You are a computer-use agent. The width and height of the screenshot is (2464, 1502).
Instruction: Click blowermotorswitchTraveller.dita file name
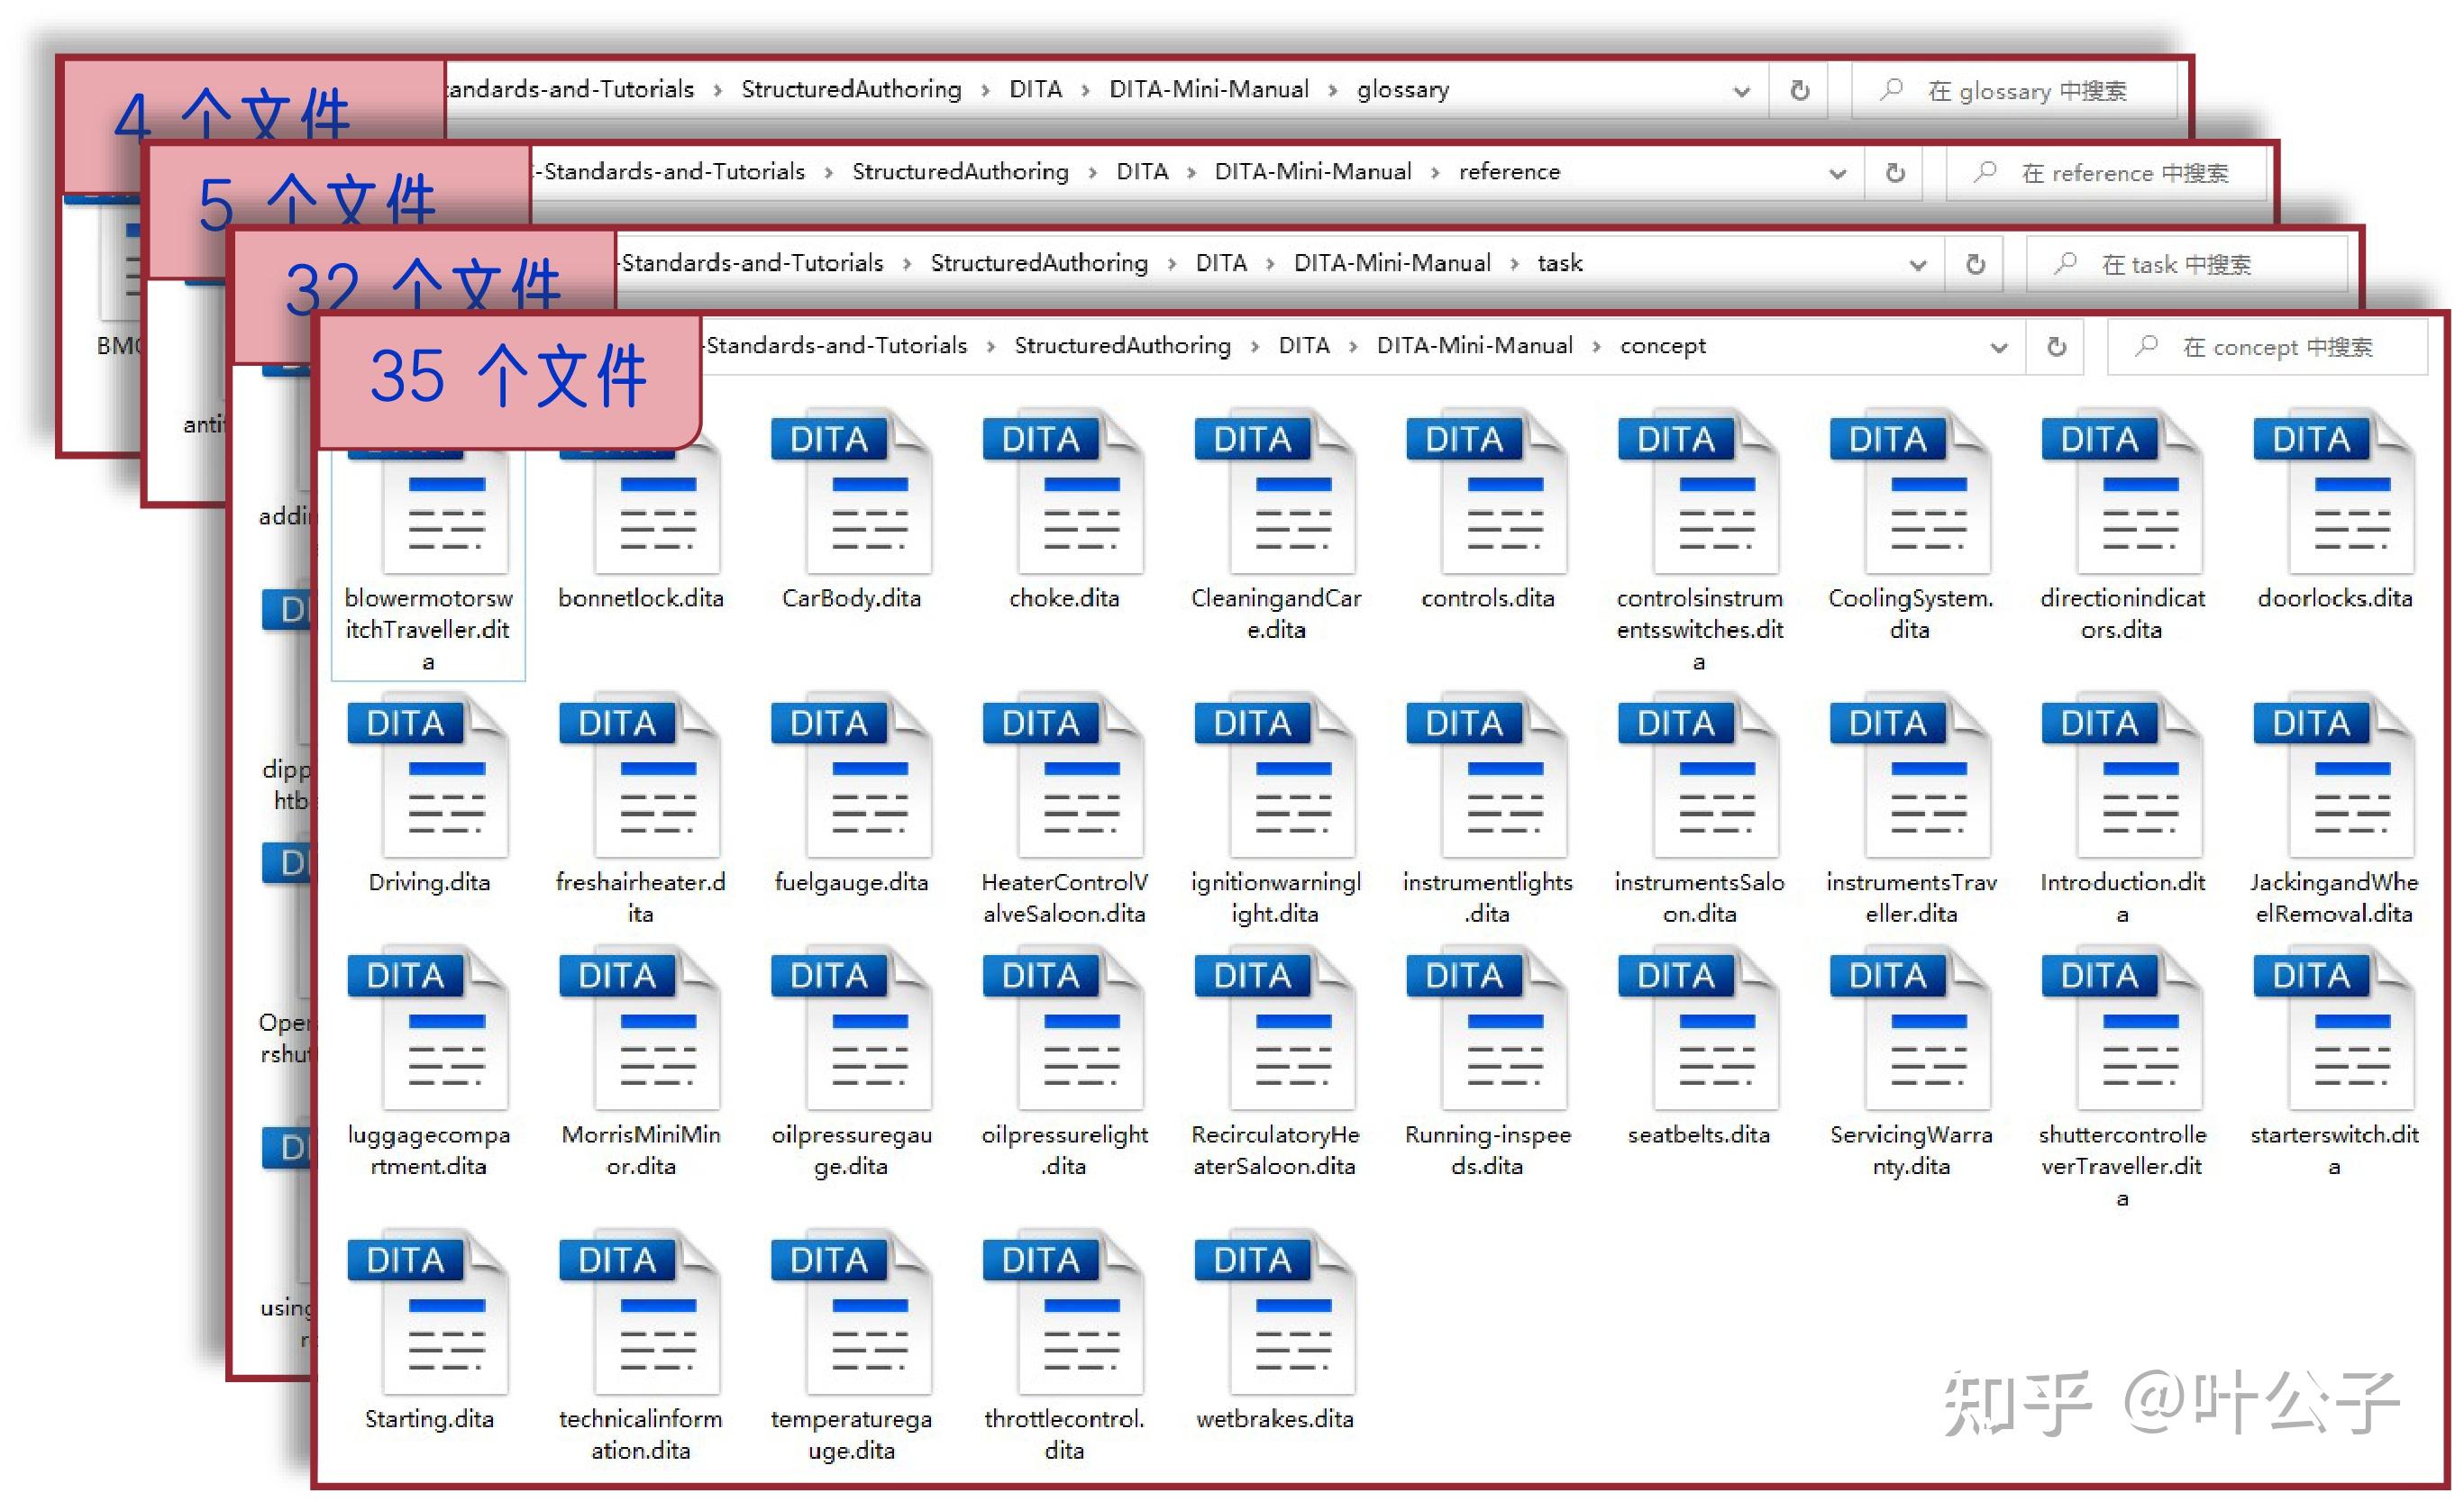click(x=428, y=630)
